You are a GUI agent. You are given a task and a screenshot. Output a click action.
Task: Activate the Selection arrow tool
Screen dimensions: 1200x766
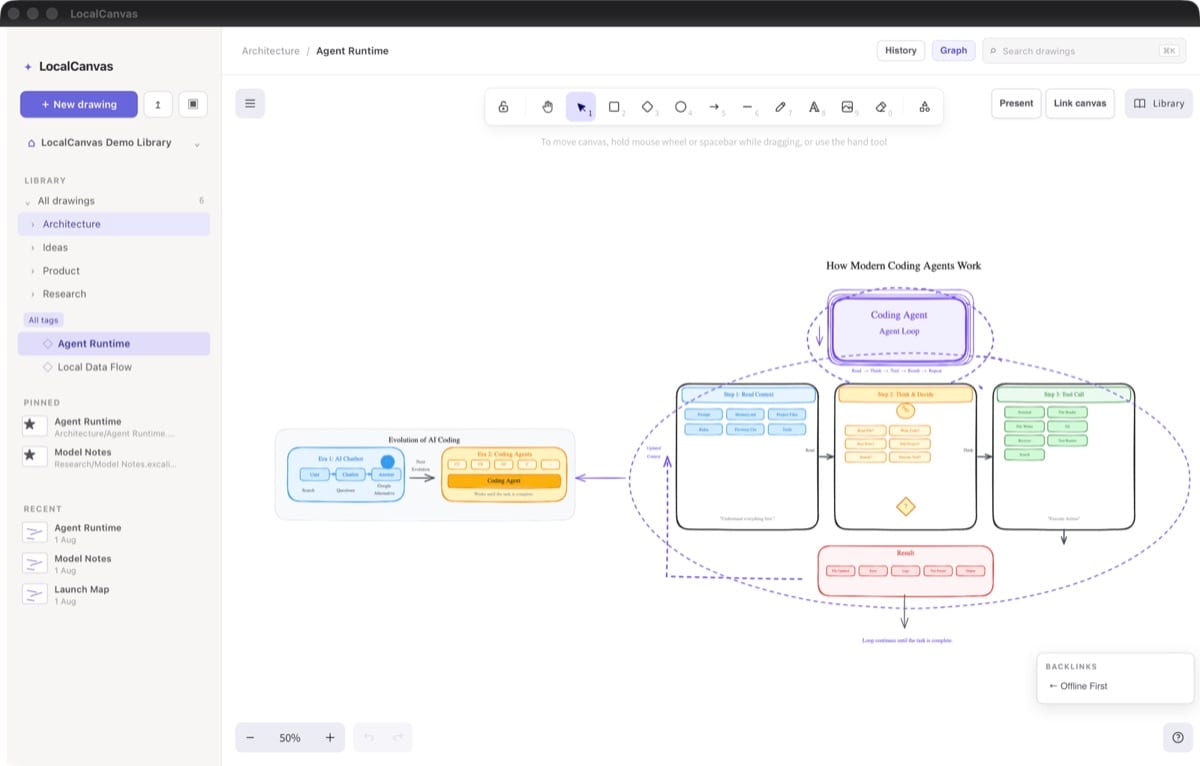(x=581, y=107)
